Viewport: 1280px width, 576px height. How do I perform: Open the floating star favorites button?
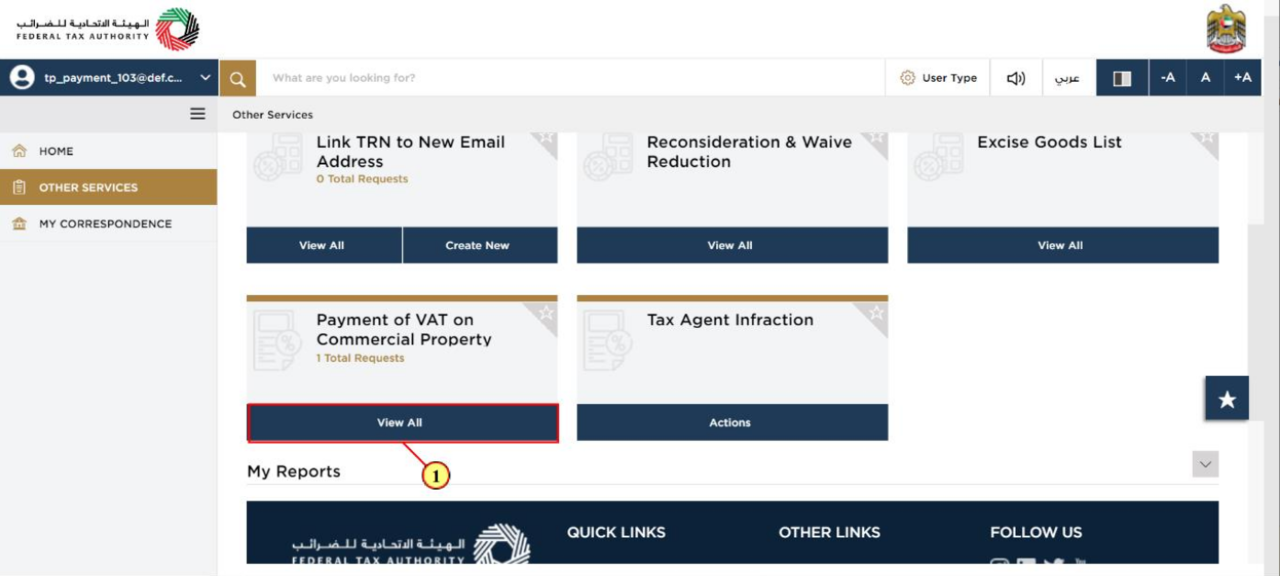tap(1227, 399)
